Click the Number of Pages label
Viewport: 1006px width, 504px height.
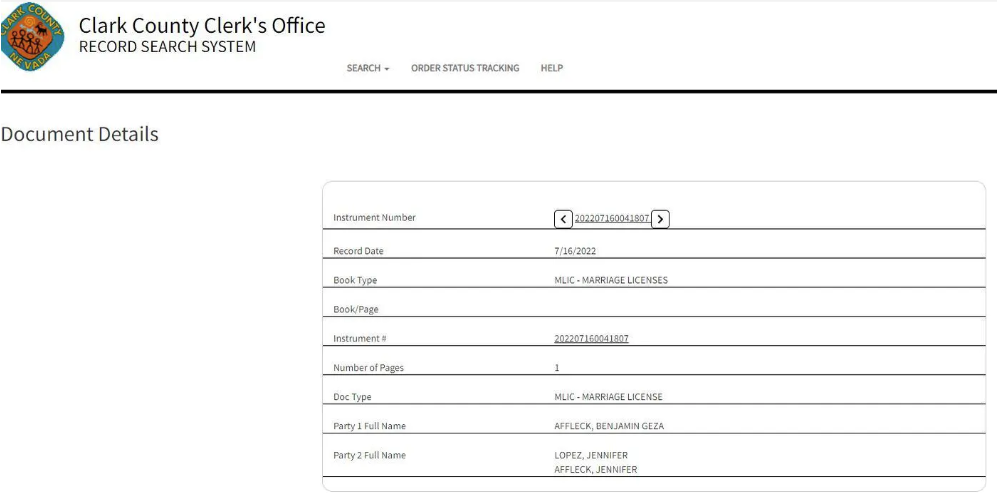(x=368, y=368)
